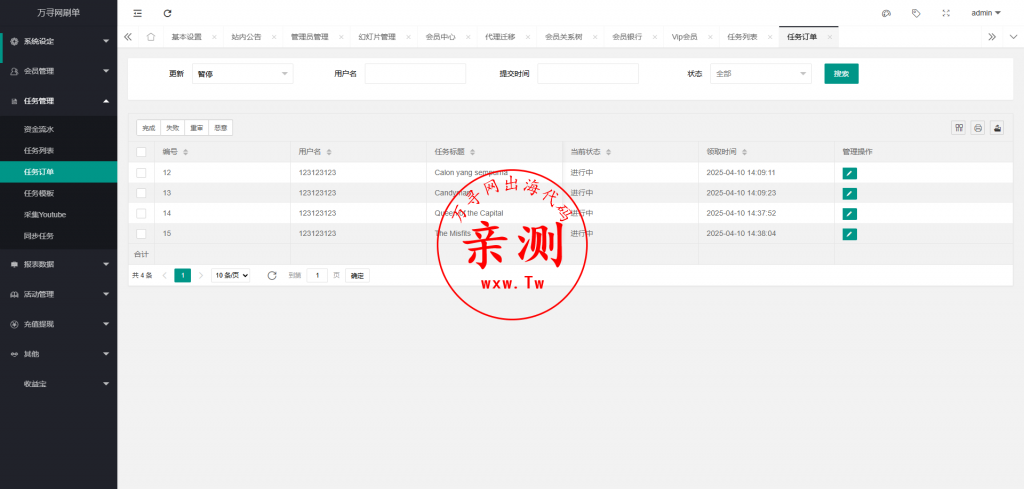
Task: Click the 用户名 input field
Action: pos(415,74)
